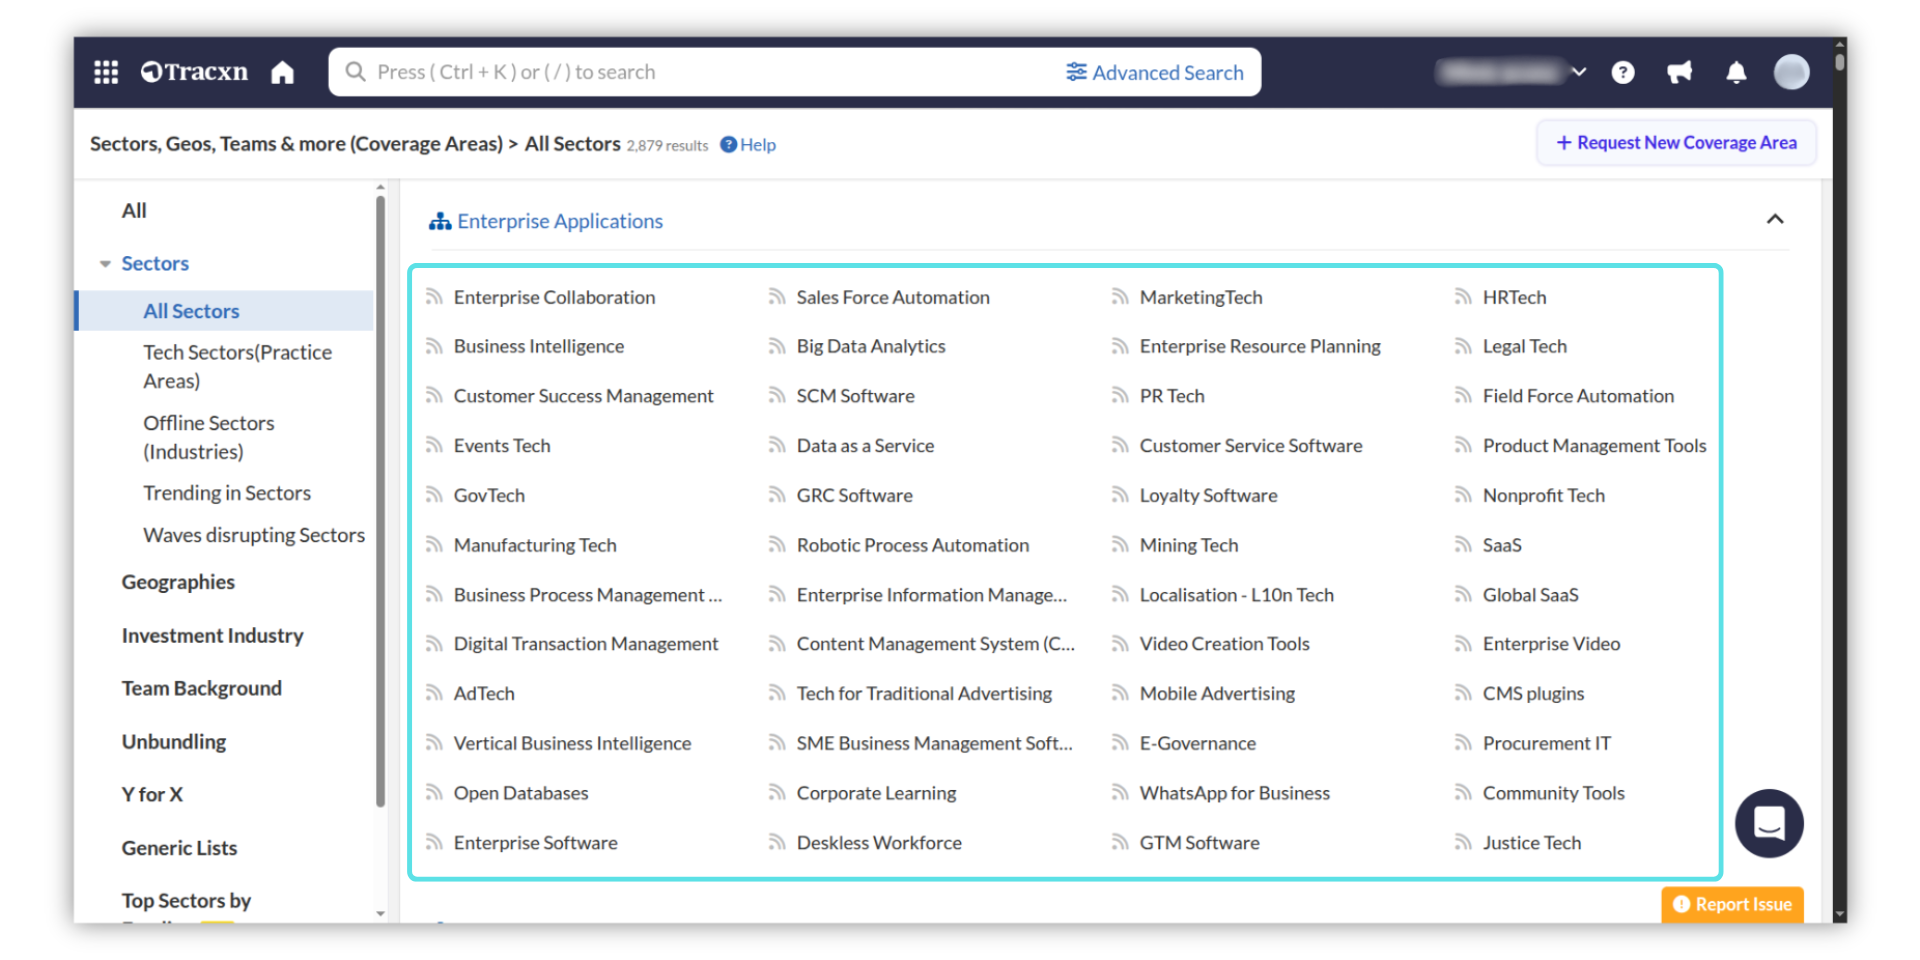
Task: Collapse the Enterprise Applications section
Action: point(1775,219)
